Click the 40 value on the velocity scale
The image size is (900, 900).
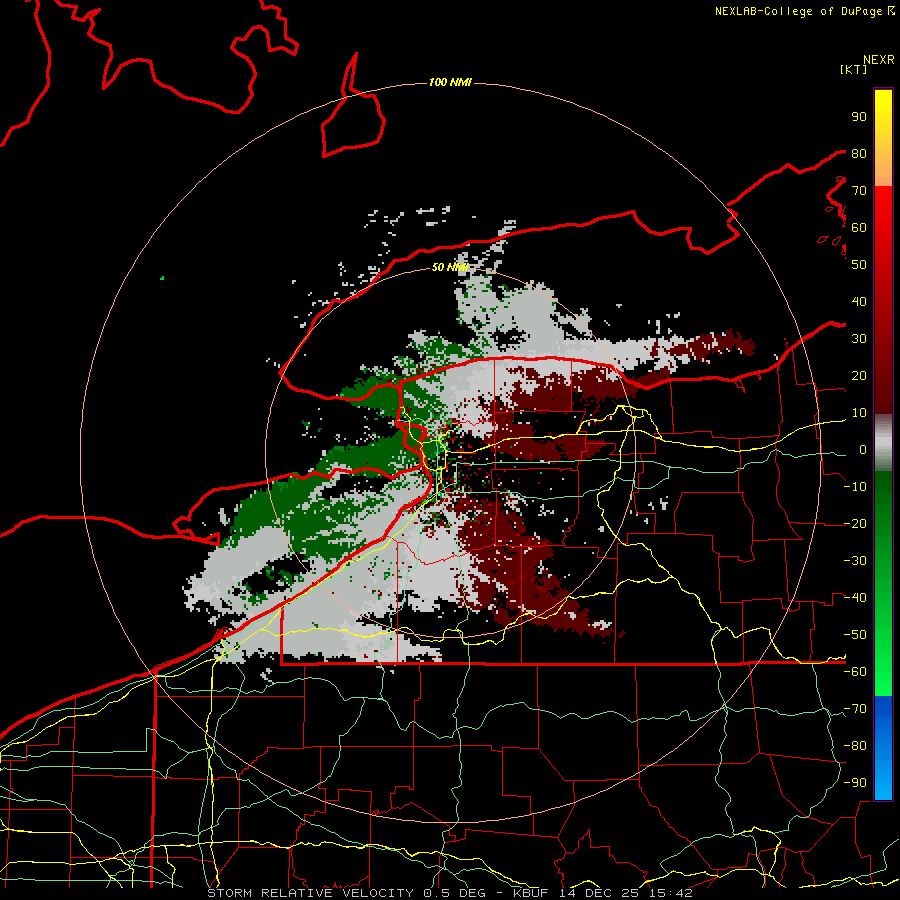click(x=859, y=301)
